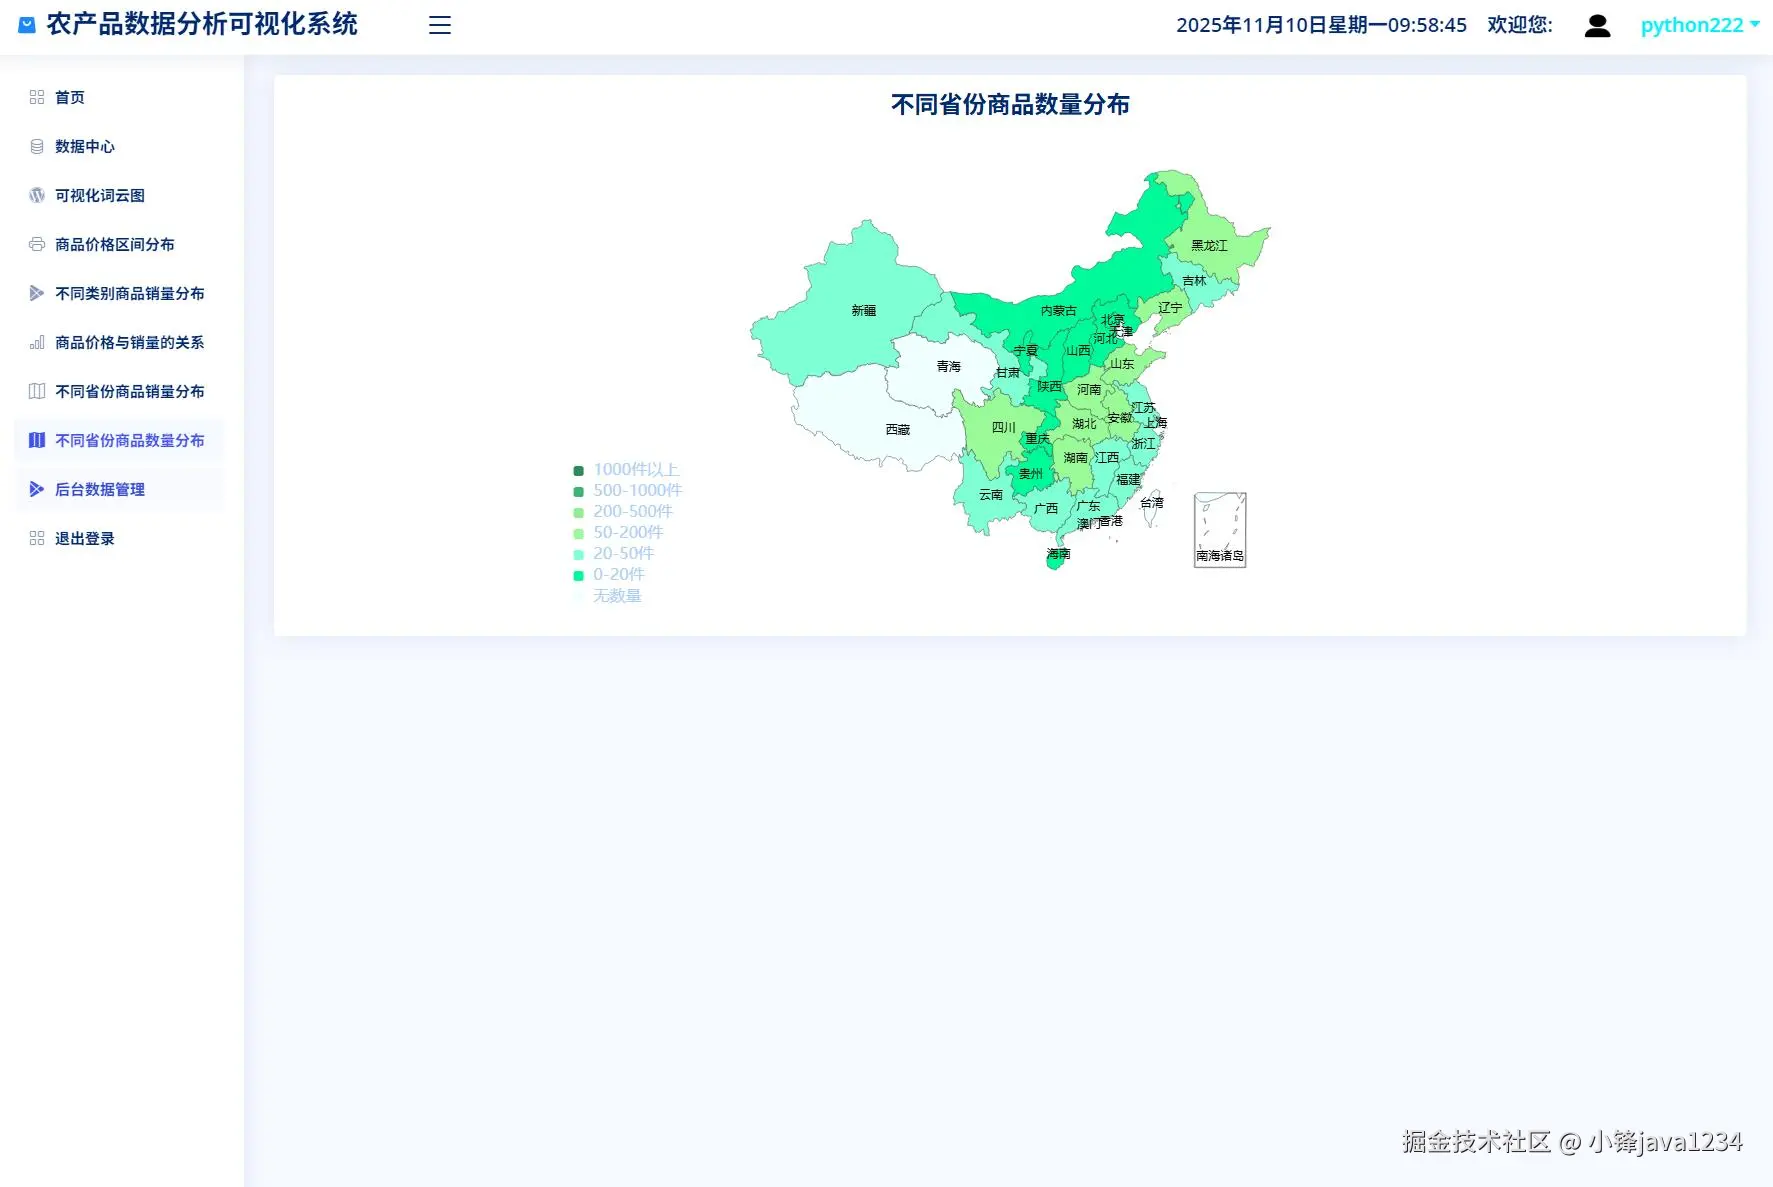
Task: Toggle the 1000件以上 legend item
Action: pyautogui.click(x=627, y=470)
